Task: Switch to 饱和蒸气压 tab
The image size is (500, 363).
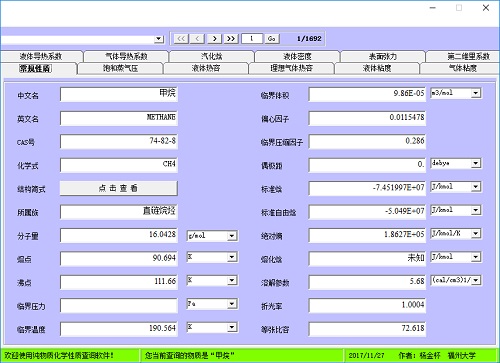Action: point(121,69)
